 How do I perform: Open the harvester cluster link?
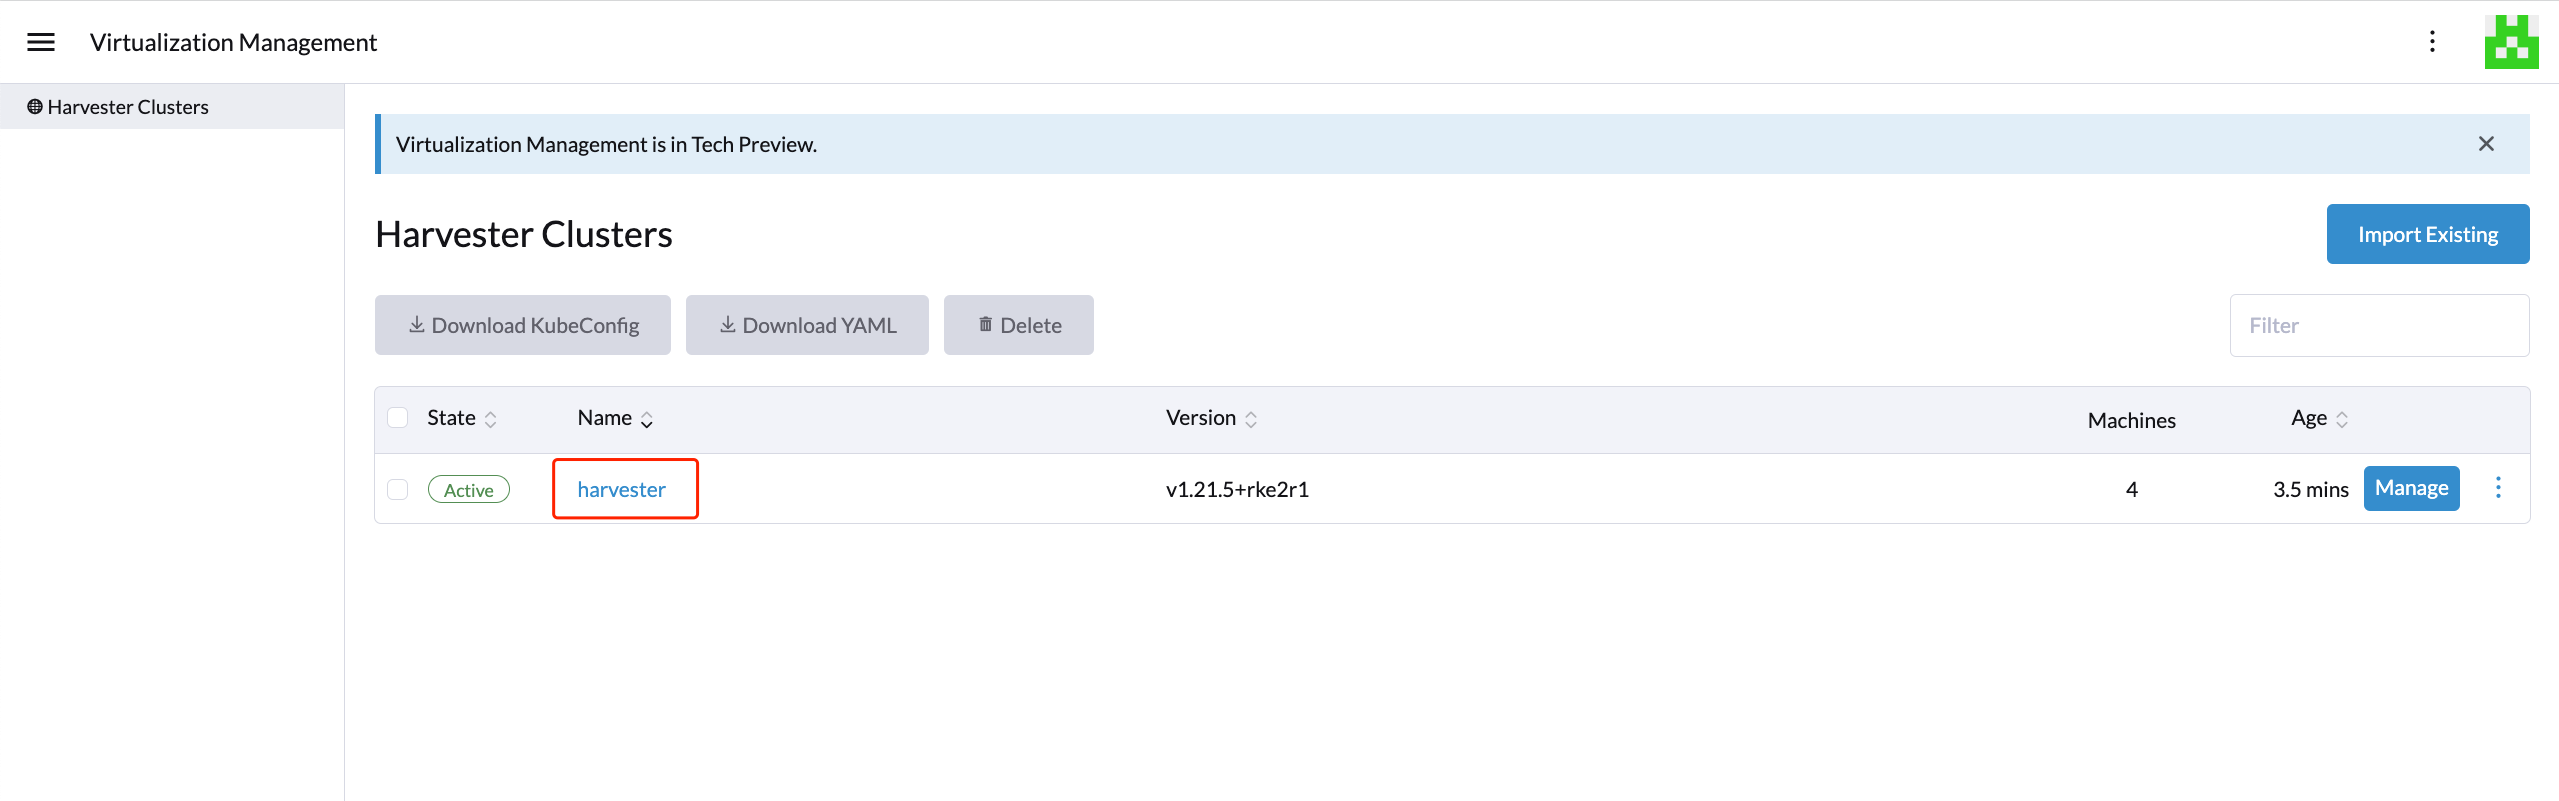(x=621, y=489)
